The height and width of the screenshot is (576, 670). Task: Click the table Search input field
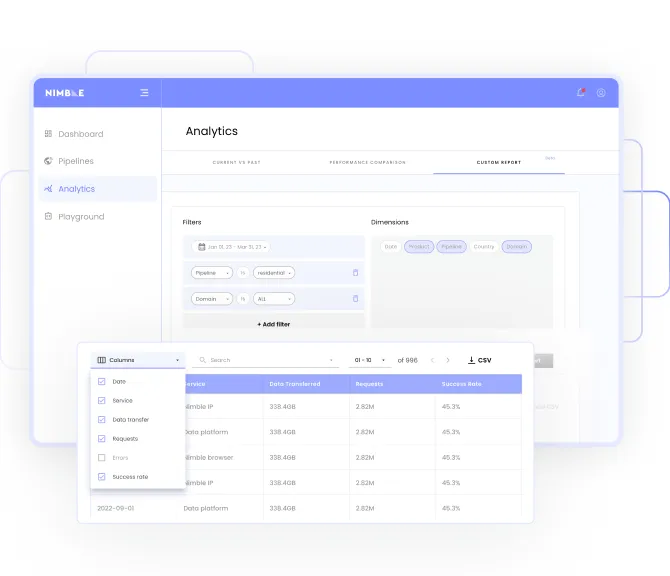tap(265, 360)
